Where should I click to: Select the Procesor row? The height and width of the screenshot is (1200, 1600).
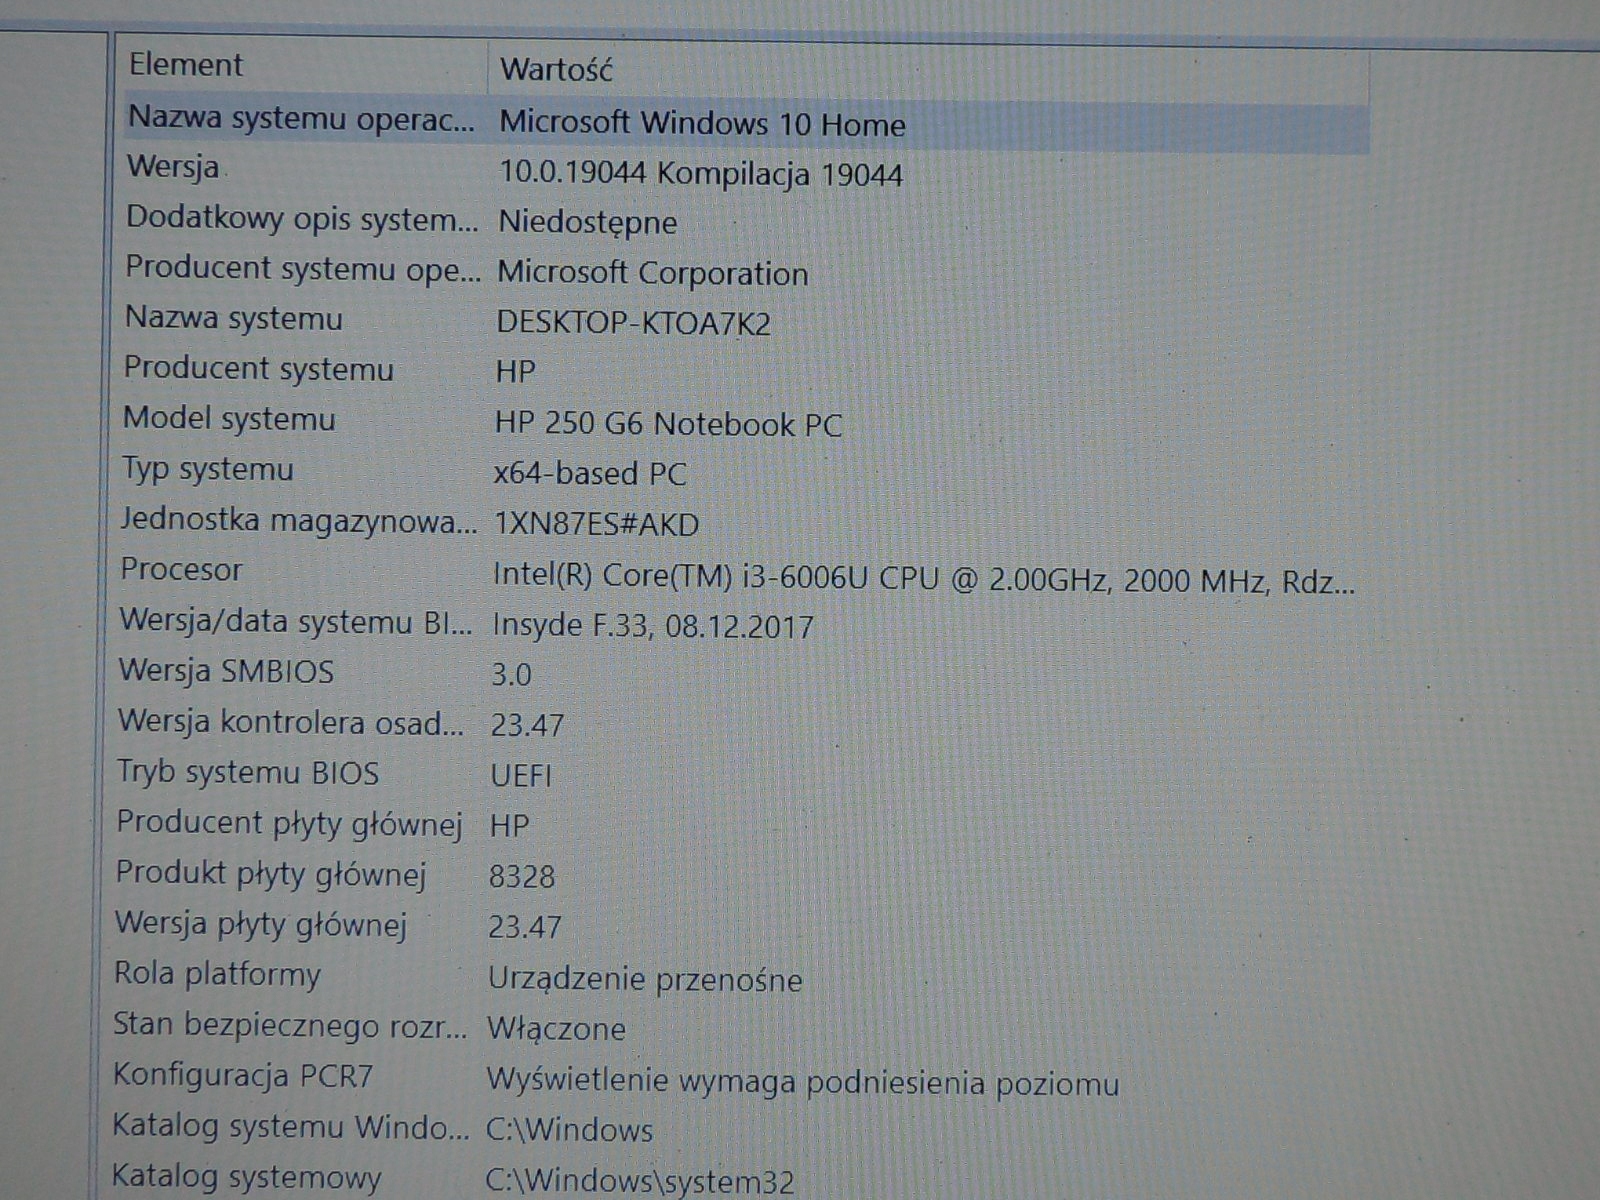pos(181,571)
